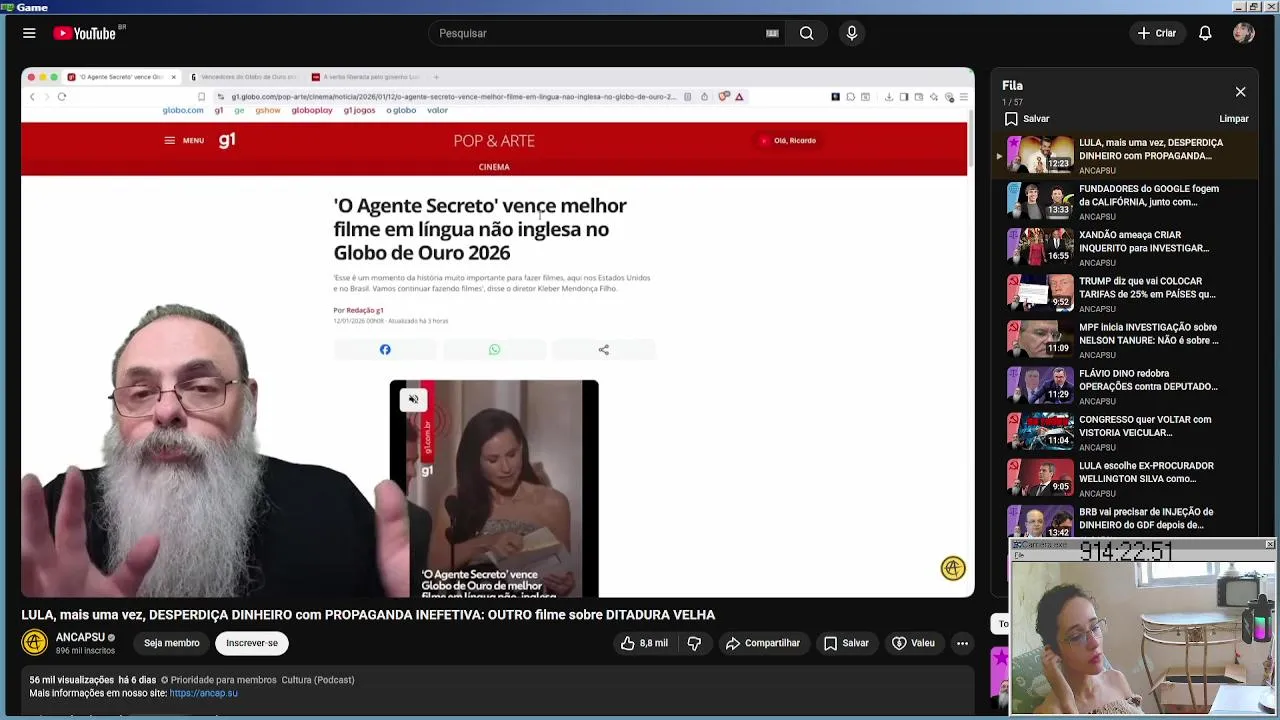Like the video with thumbs up
1280x720 pixels.
pos(643,643)
